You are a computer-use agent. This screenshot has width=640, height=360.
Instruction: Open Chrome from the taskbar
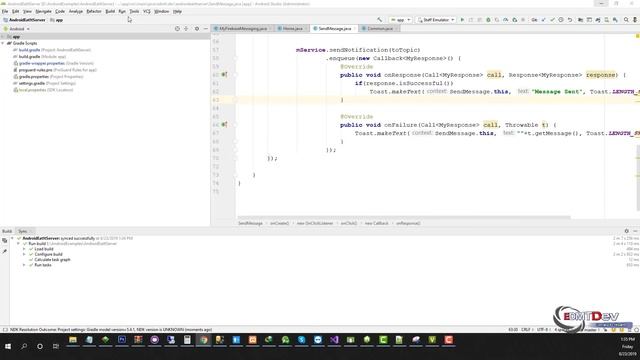click(x=203, y=340)
